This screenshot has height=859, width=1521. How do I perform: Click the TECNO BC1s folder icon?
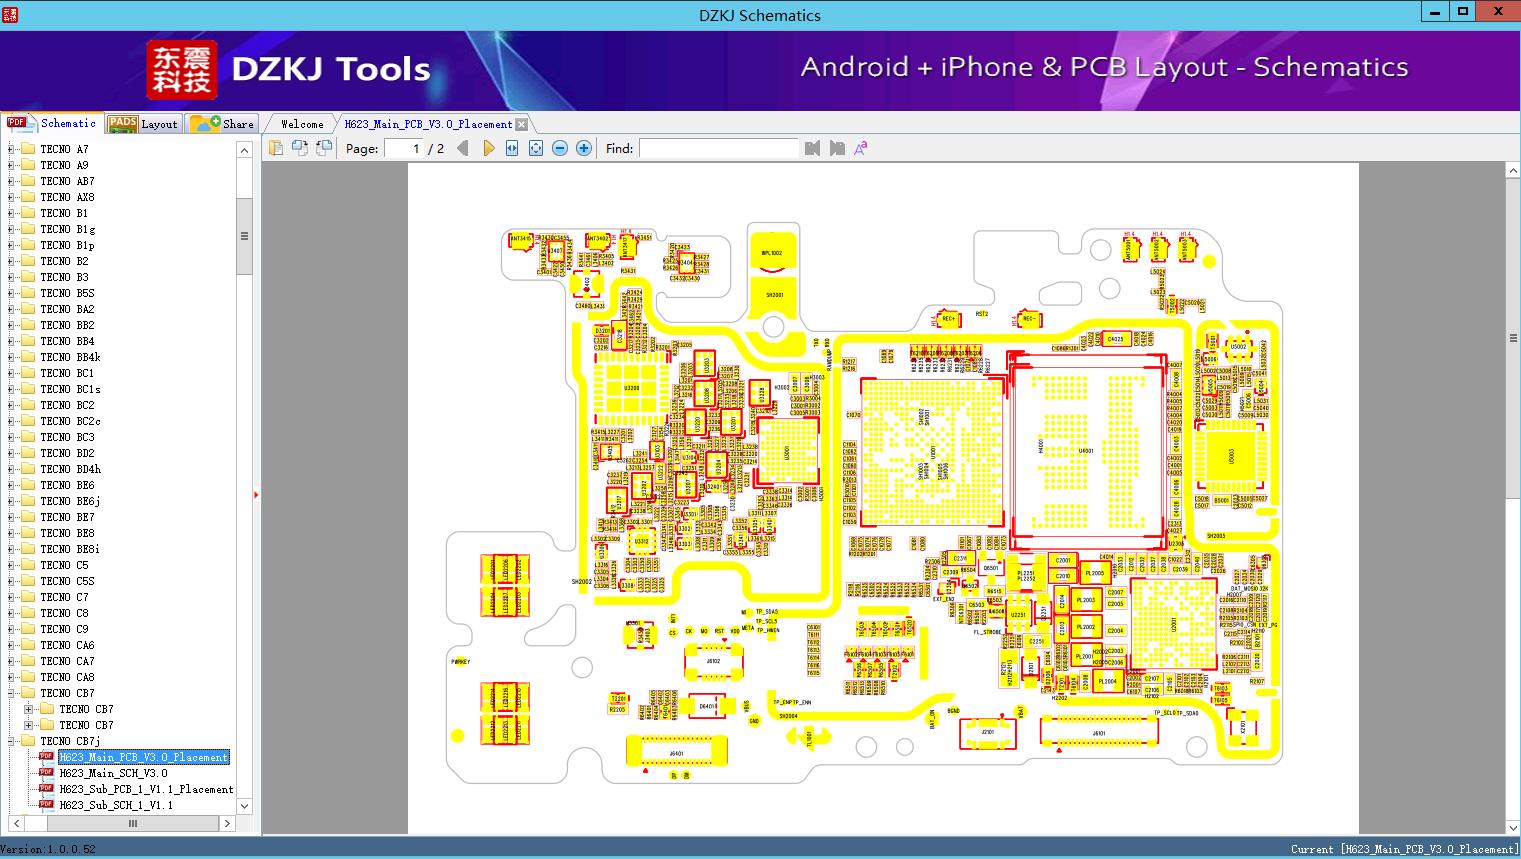[28, 389]
